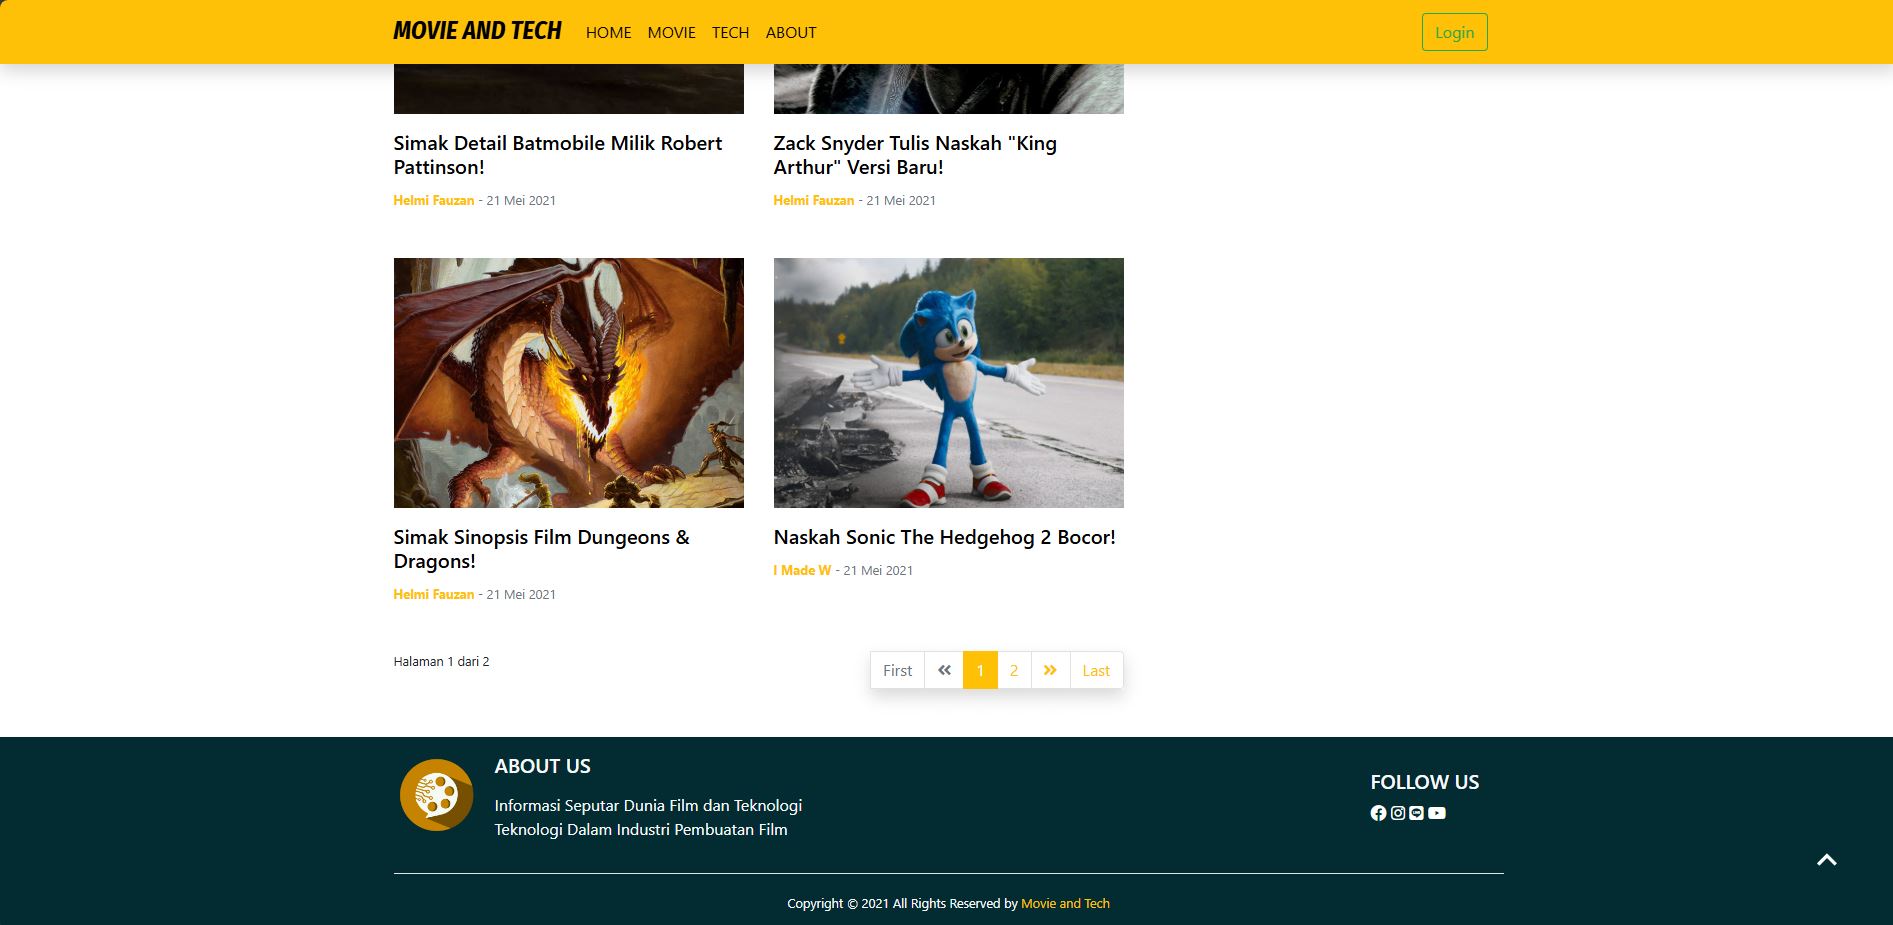Open the HOME menu item
1893x925 pixels.
click(x=608, y=32)
